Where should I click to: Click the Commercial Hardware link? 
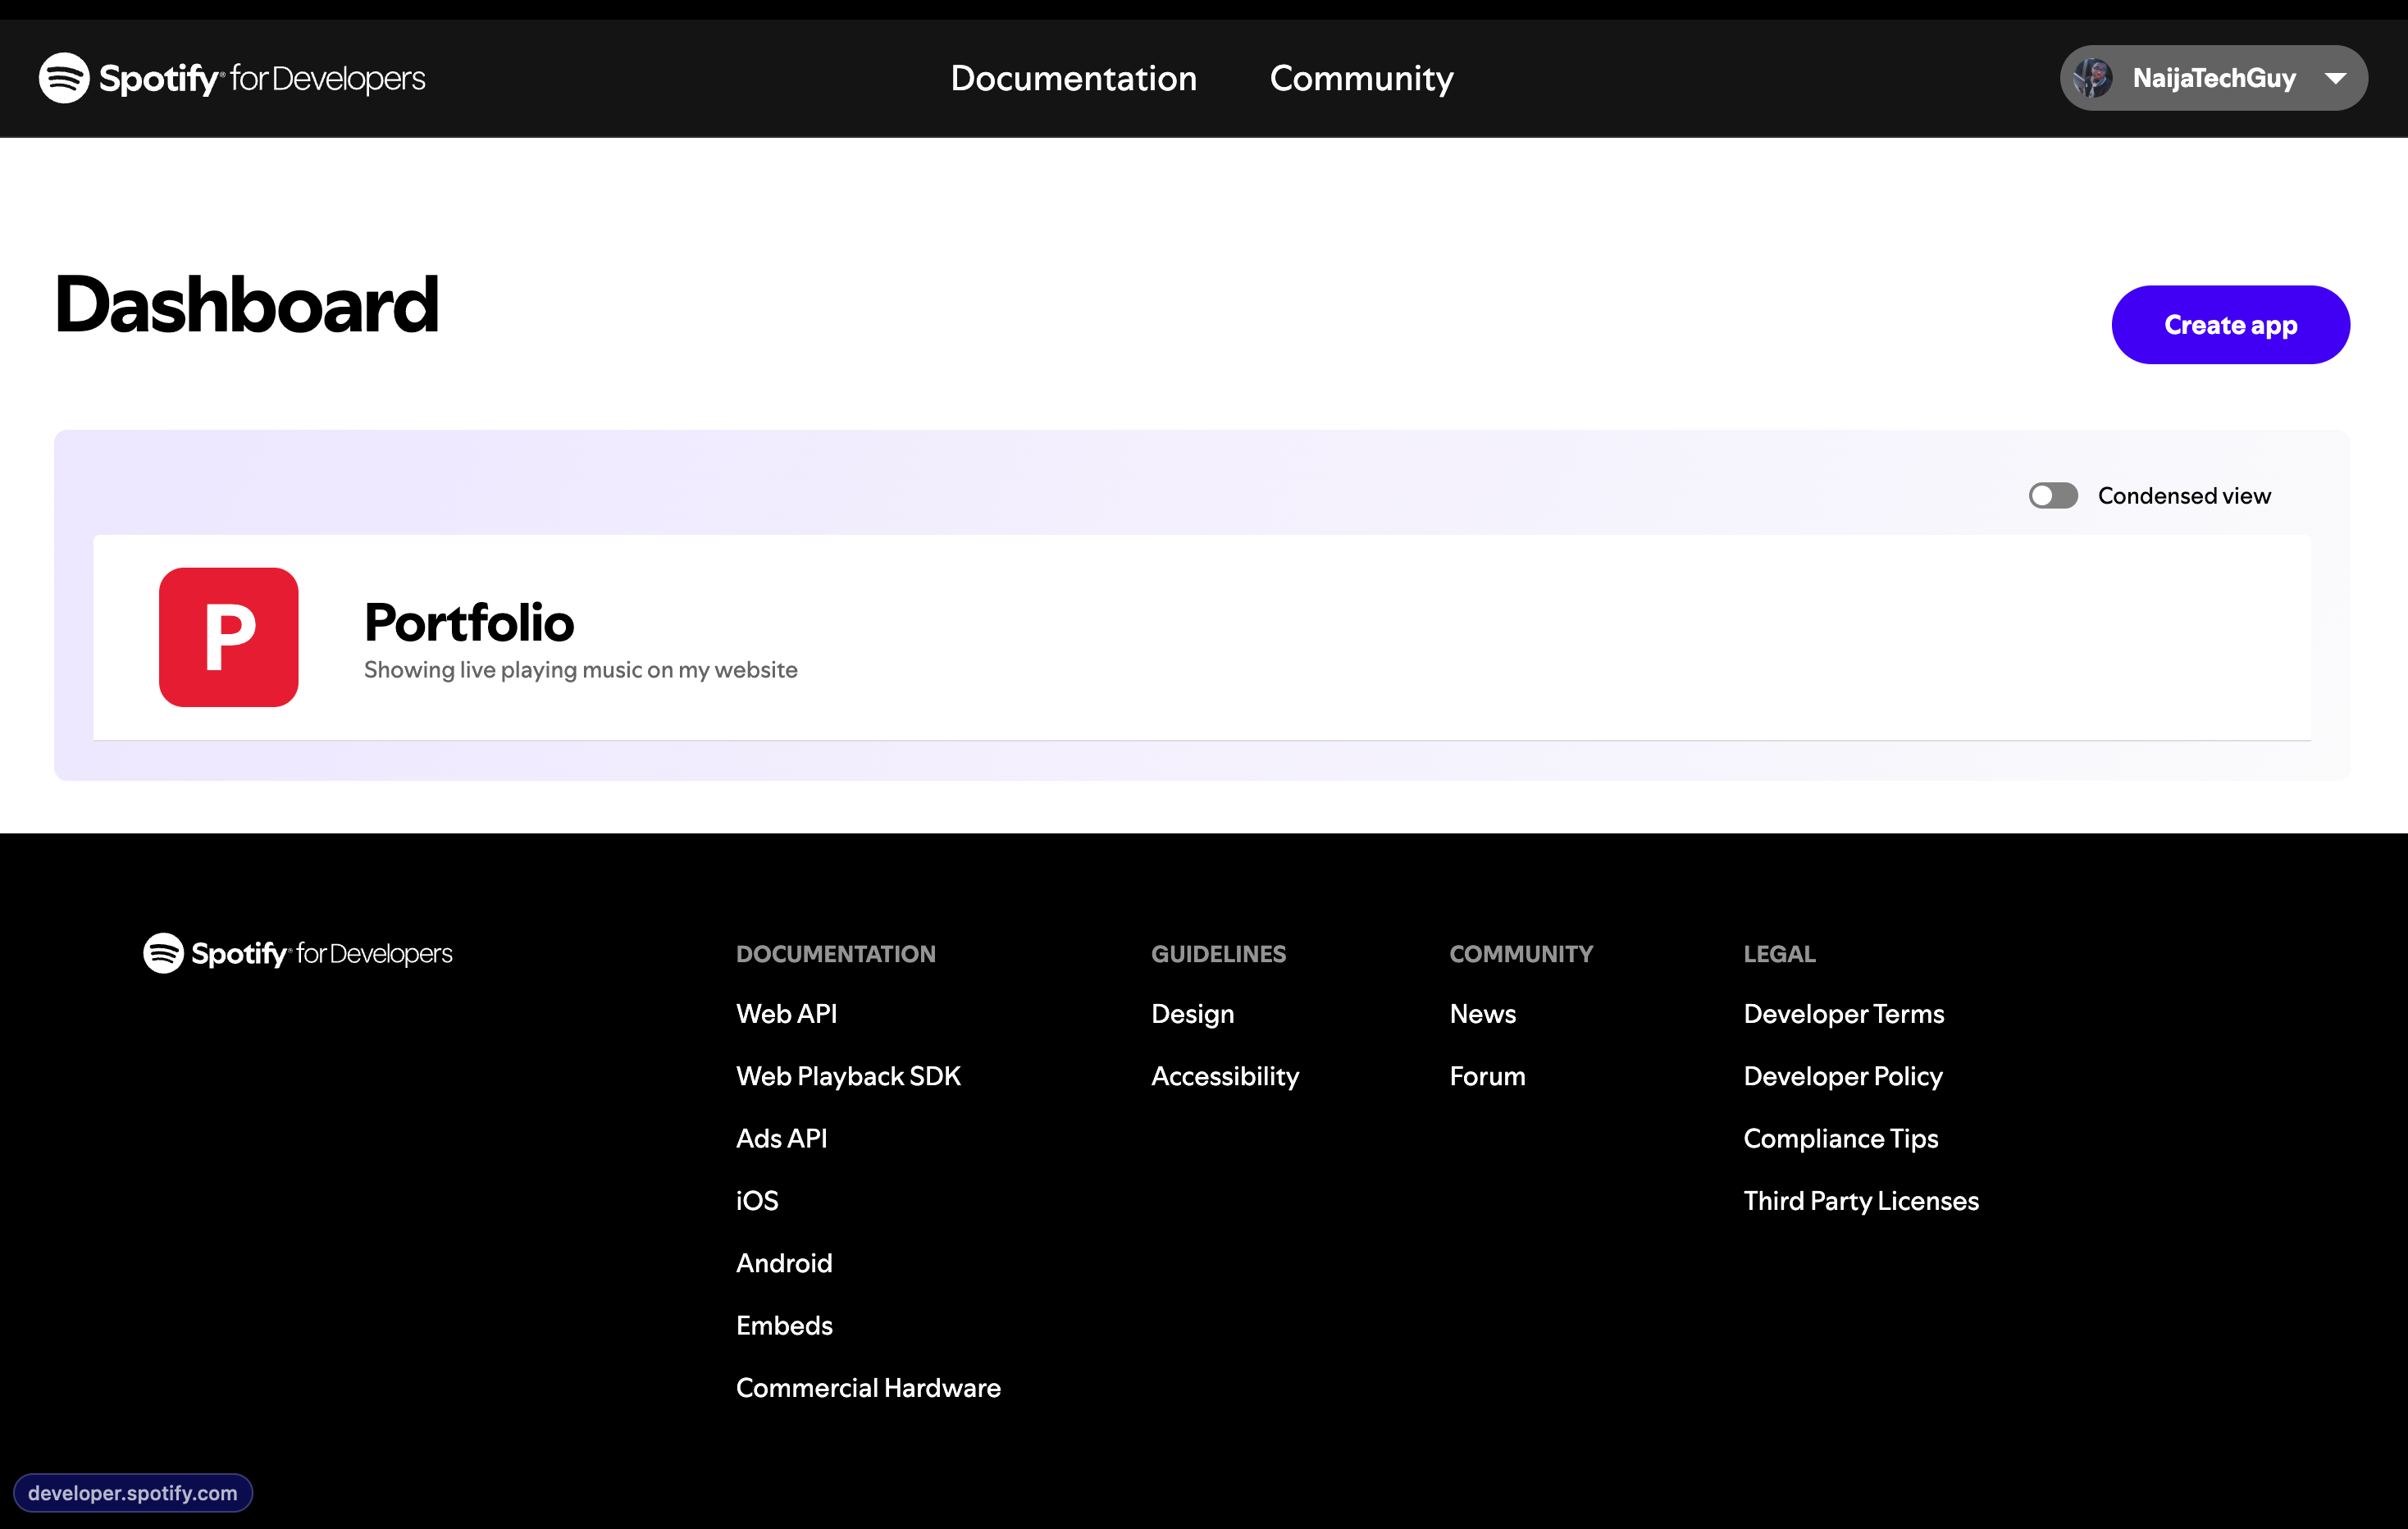point(867,1388)
